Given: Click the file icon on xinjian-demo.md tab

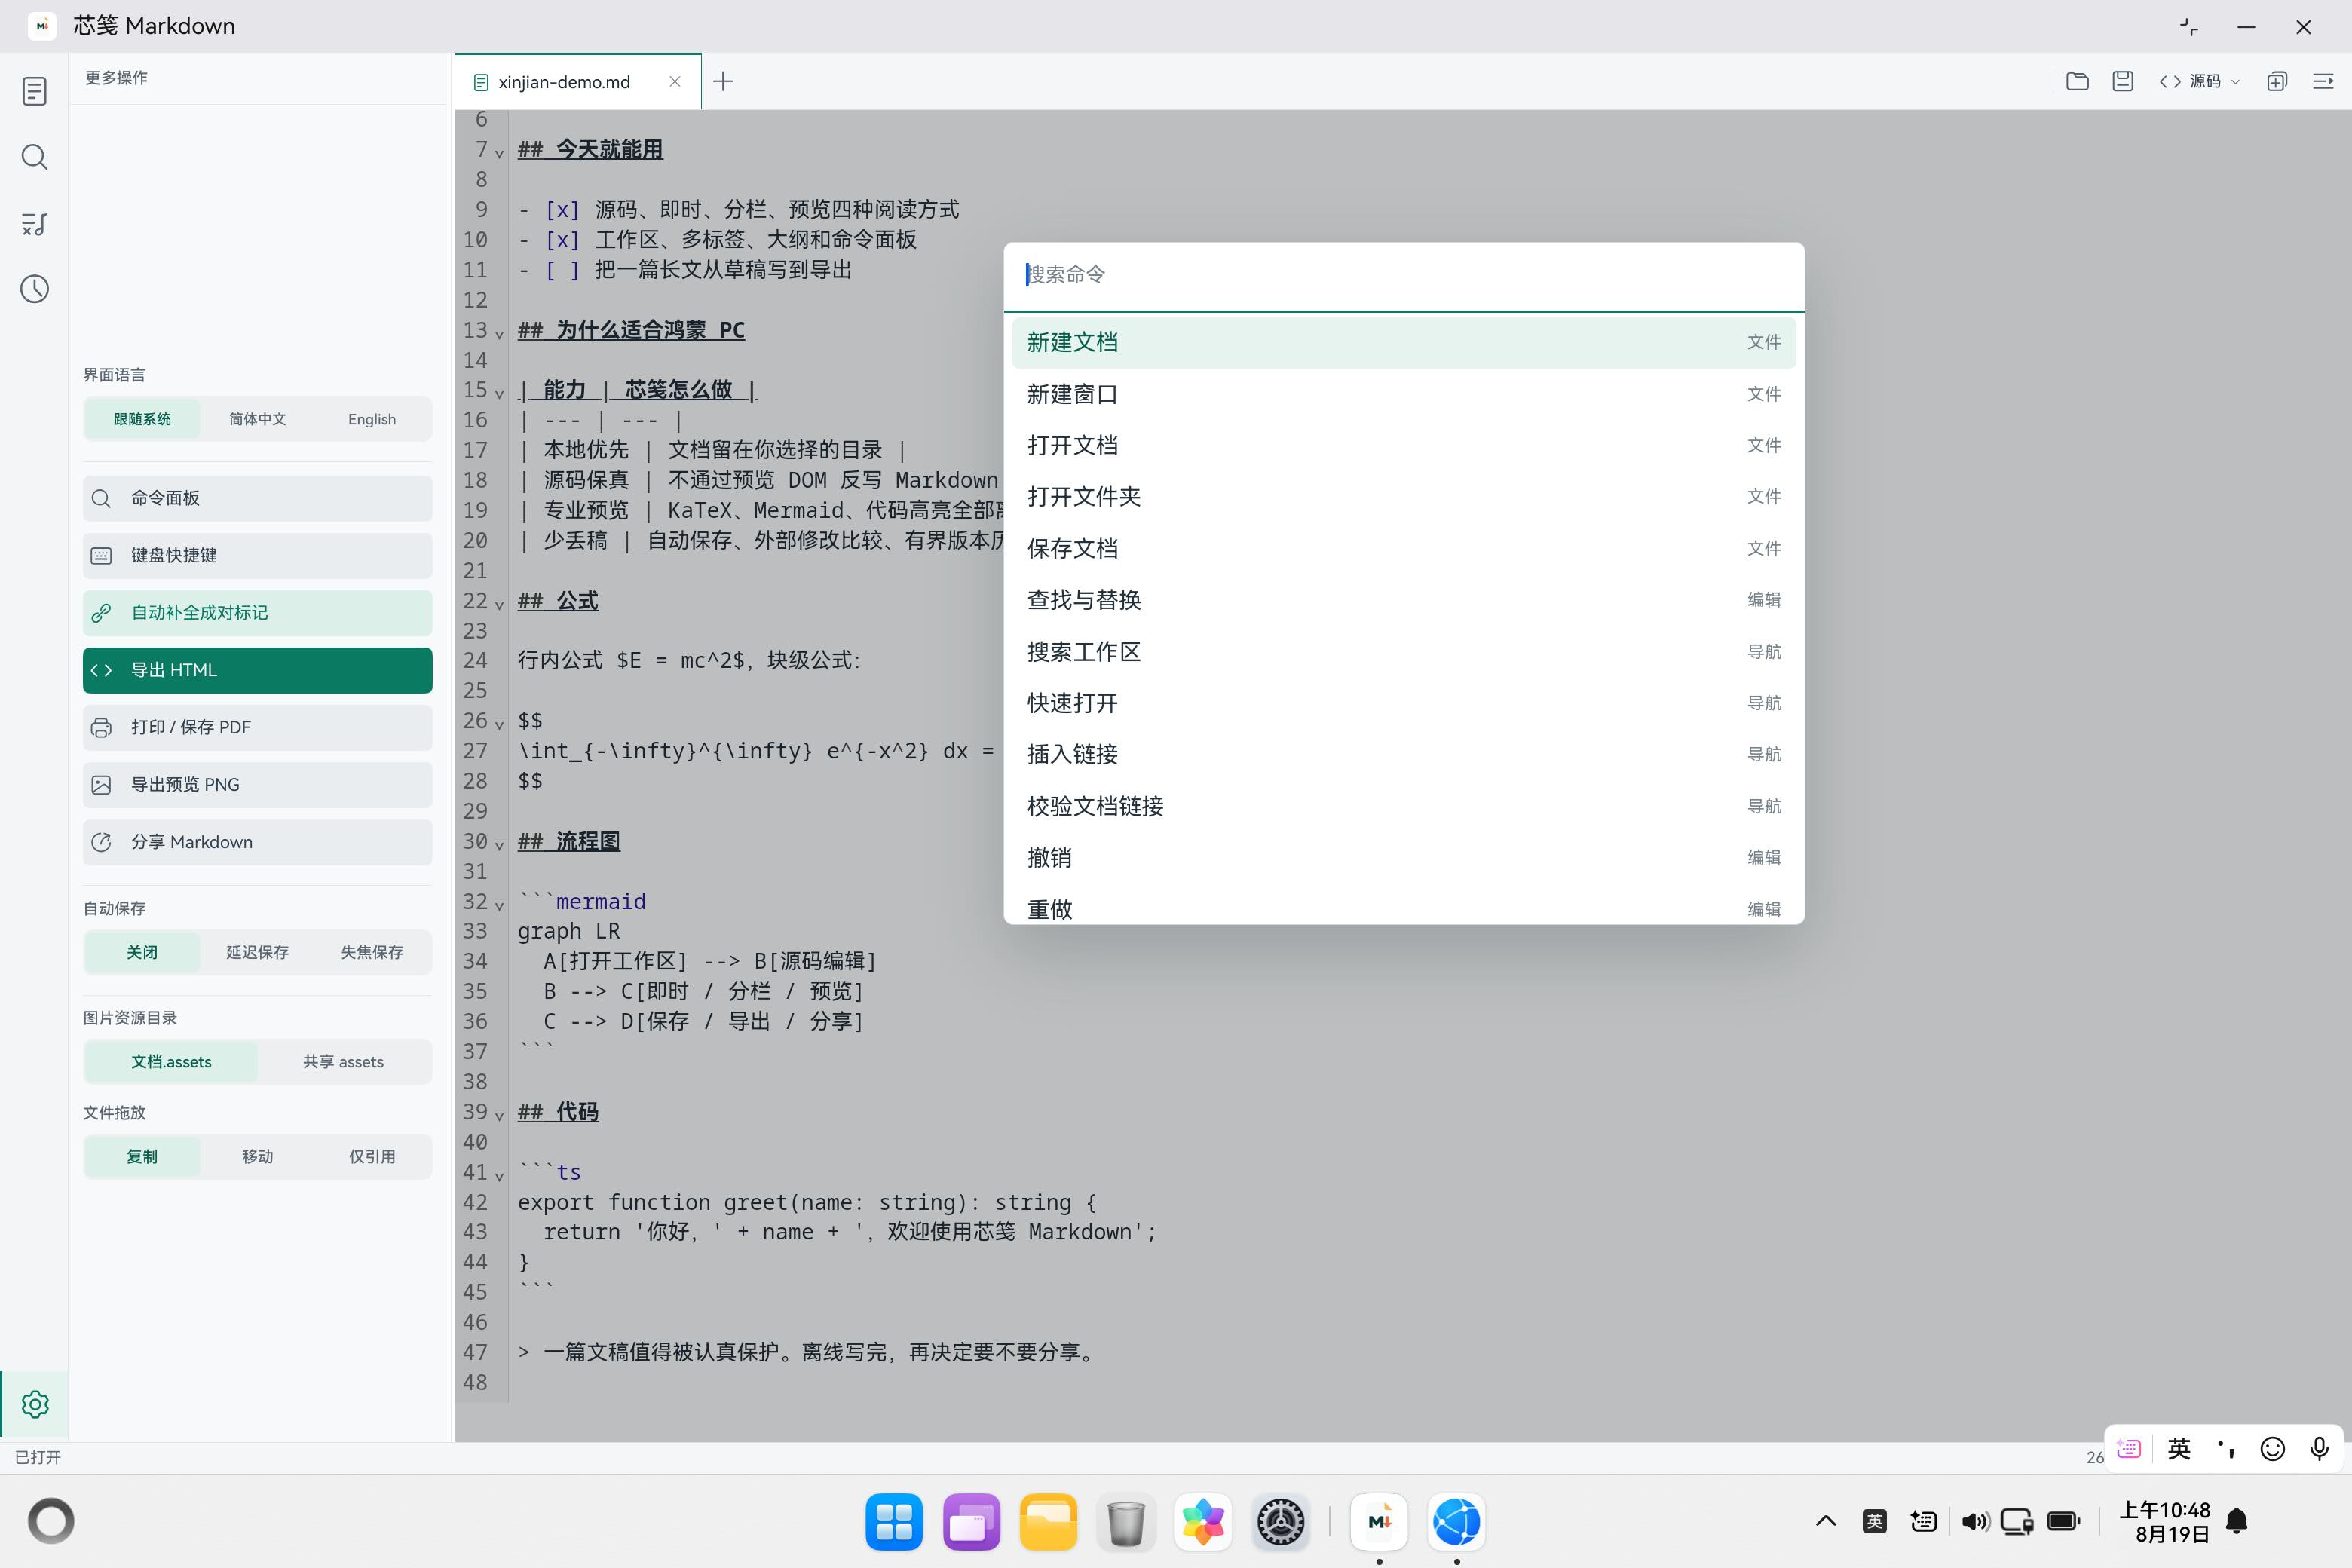Looking at the screenshot, I should [x=480, y=82].
